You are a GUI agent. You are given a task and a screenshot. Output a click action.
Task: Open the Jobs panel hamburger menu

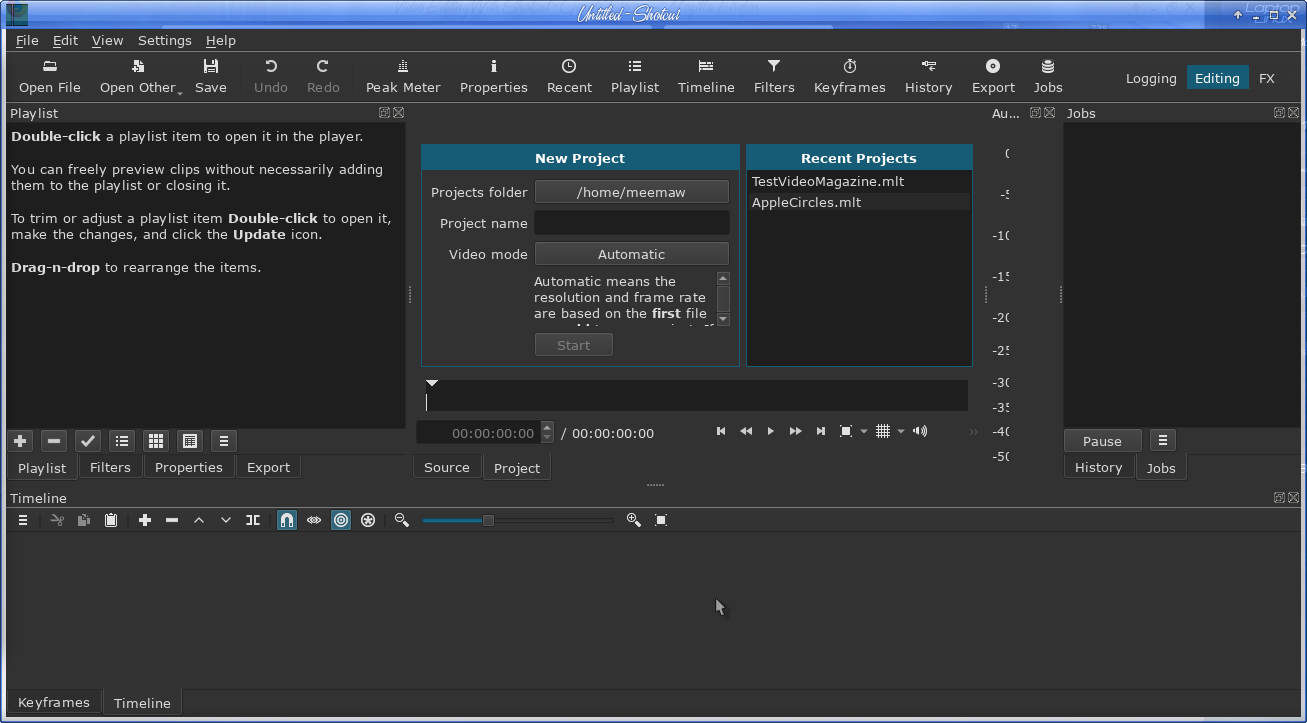1162,441
